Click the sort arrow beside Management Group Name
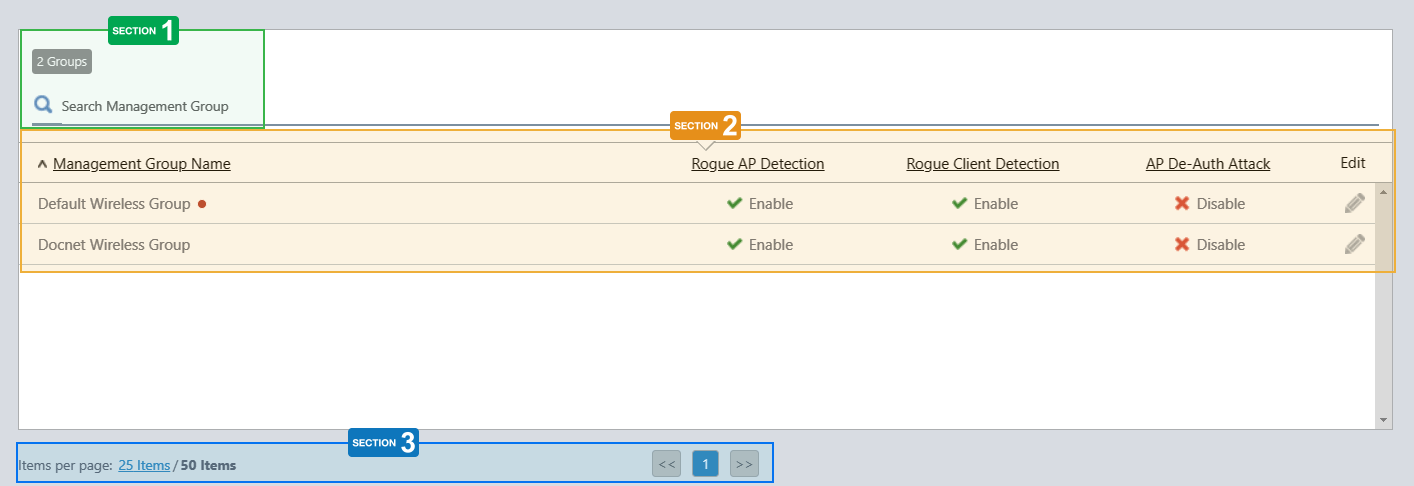This screenshot has height=486, width=1414. pyautogui.click(x=42, y=164)
